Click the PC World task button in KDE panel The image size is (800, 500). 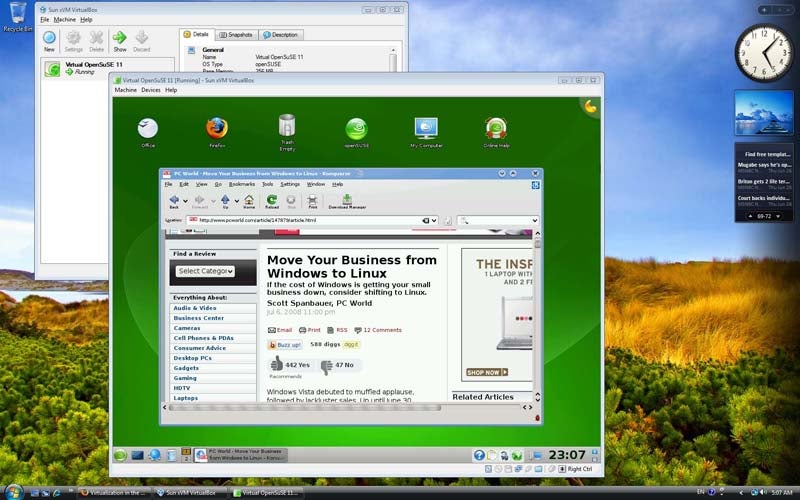click(241, 455)
